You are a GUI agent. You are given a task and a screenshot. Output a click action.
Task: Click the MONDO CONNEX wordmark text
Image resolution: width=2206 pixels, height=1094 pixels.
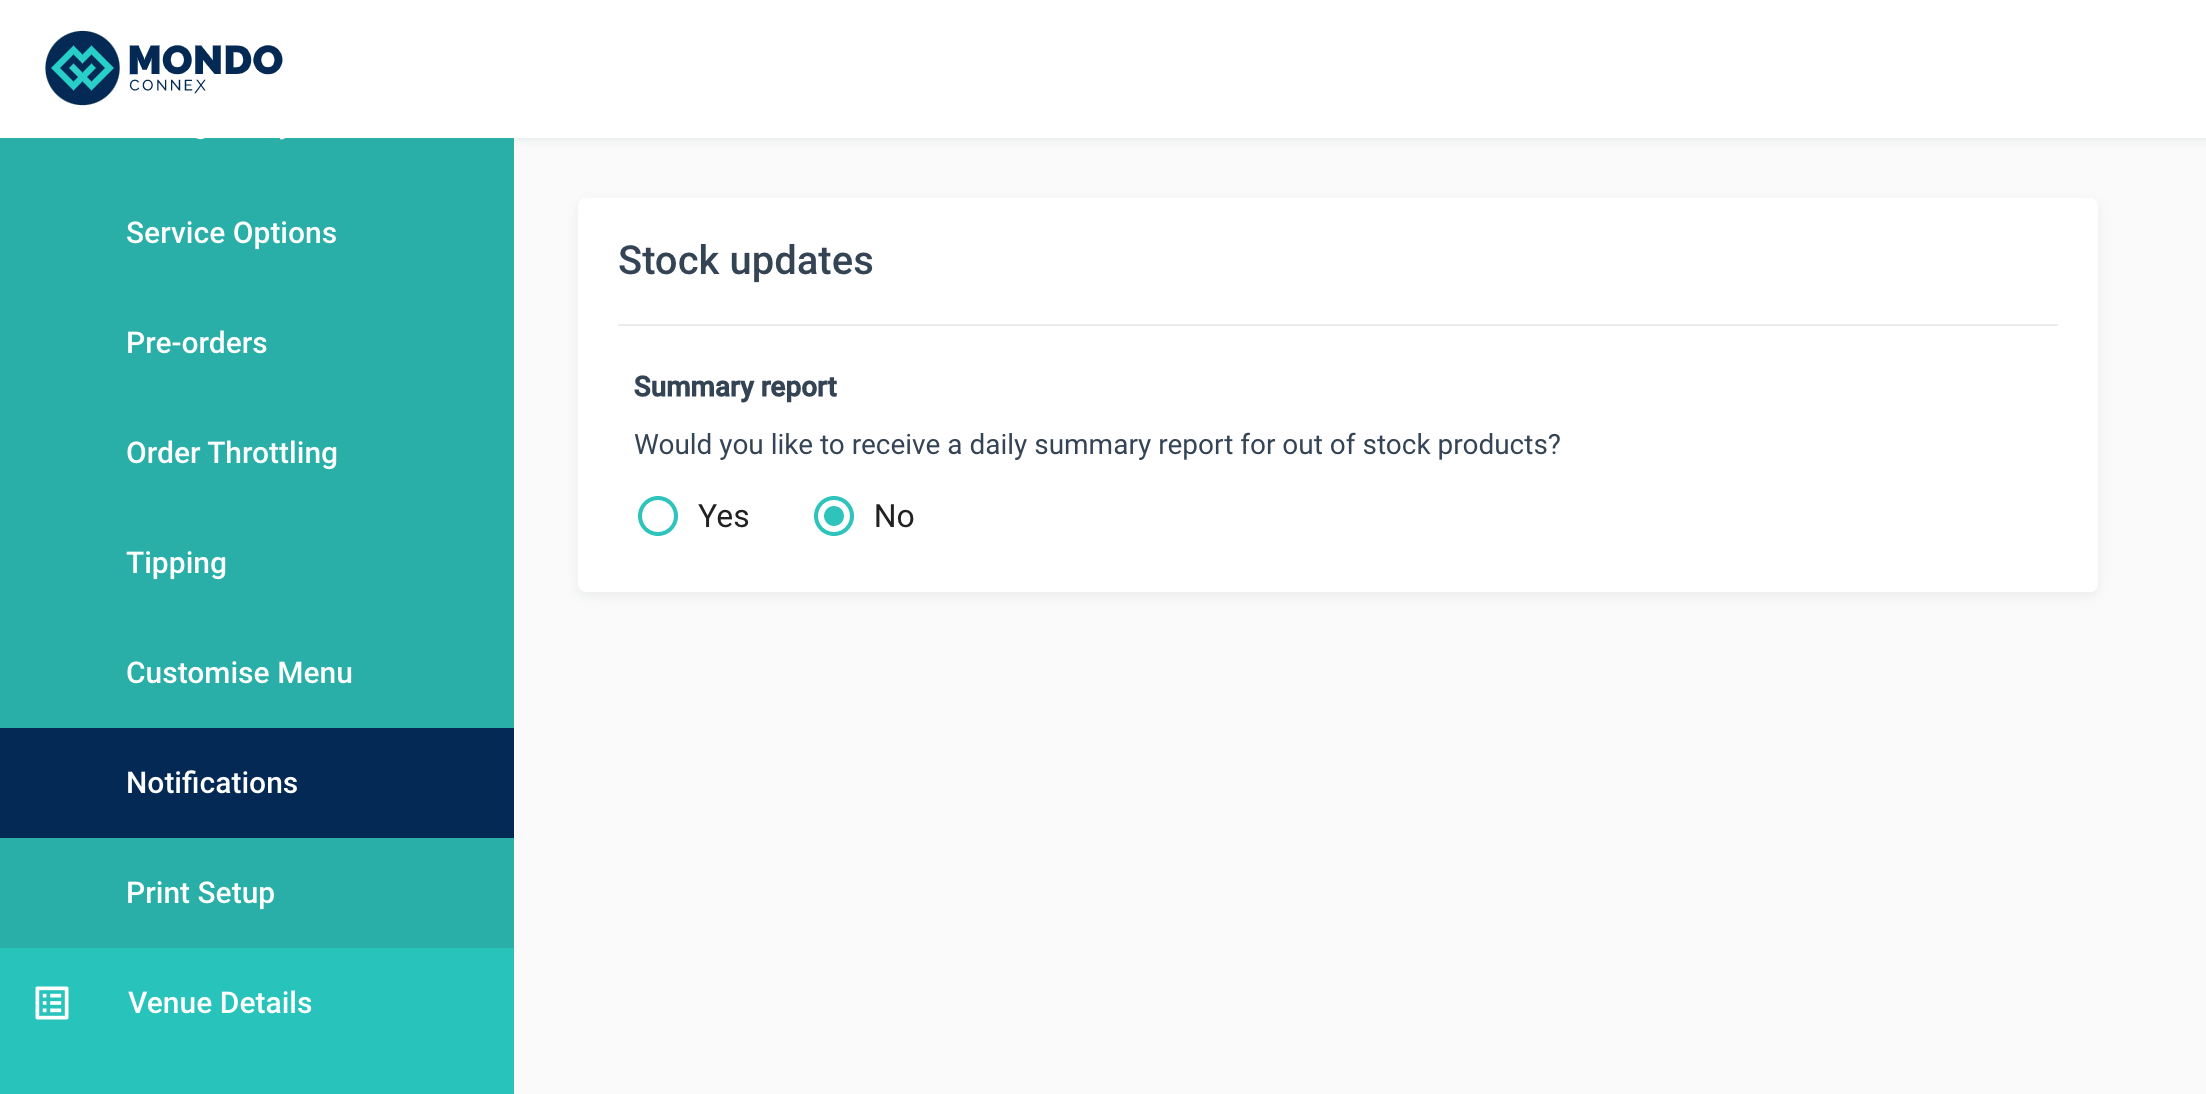[x=205, y=66]
